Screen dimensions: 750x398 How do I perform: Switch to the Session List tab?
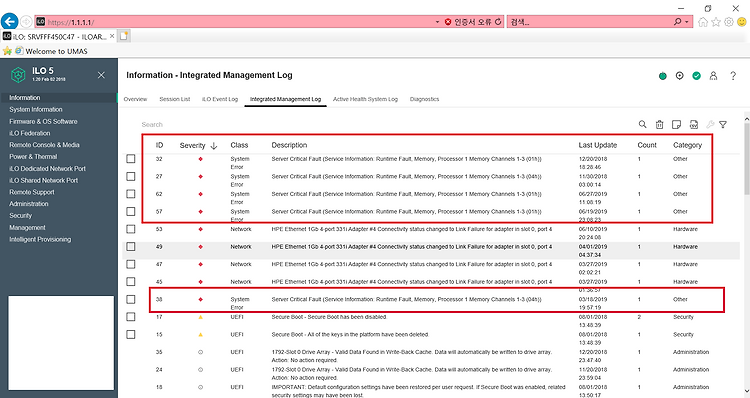click(x=175, y=99)
